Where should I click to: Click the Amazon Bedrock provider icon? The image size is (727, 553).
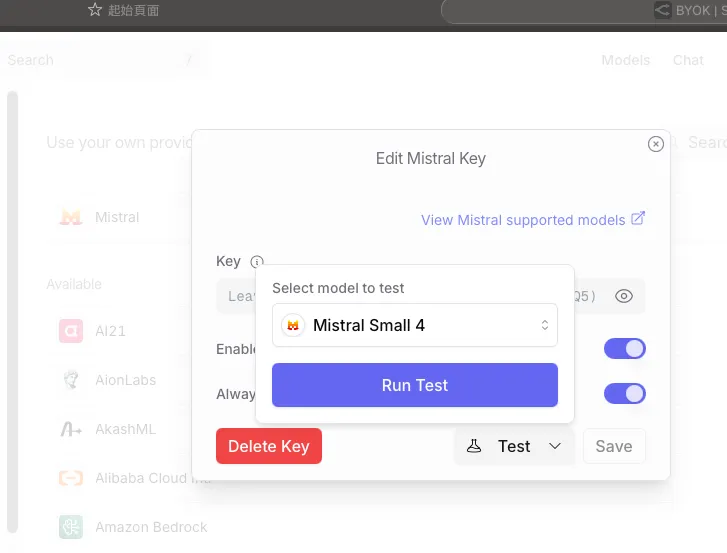[70, 526]
